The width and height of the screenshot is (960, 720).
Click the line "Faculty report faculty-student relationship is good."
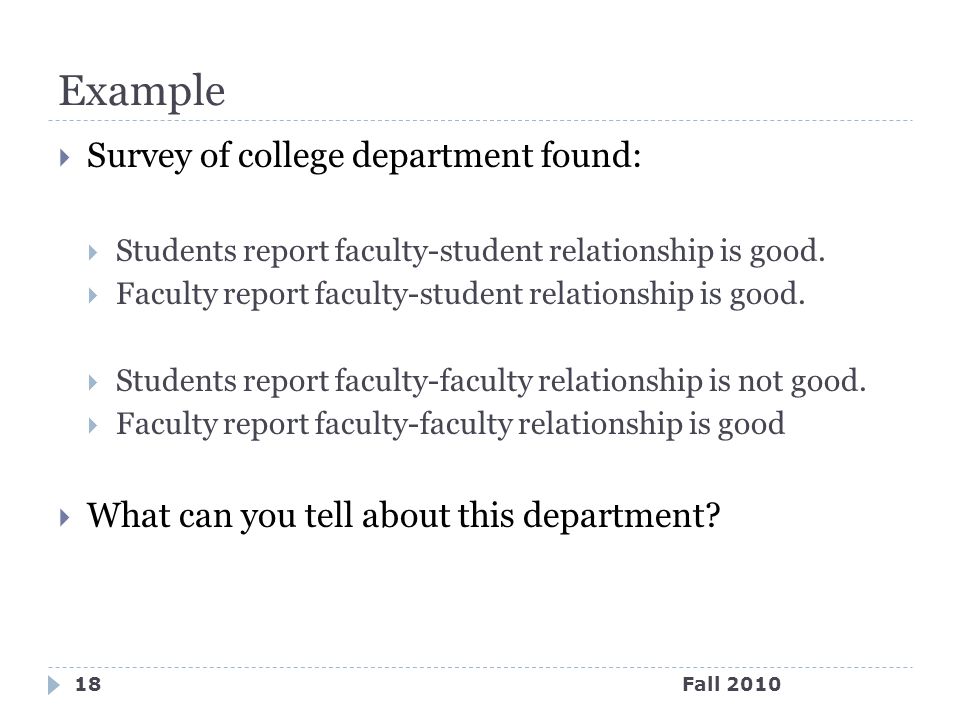pyautogui.click(x=460, y=294)
